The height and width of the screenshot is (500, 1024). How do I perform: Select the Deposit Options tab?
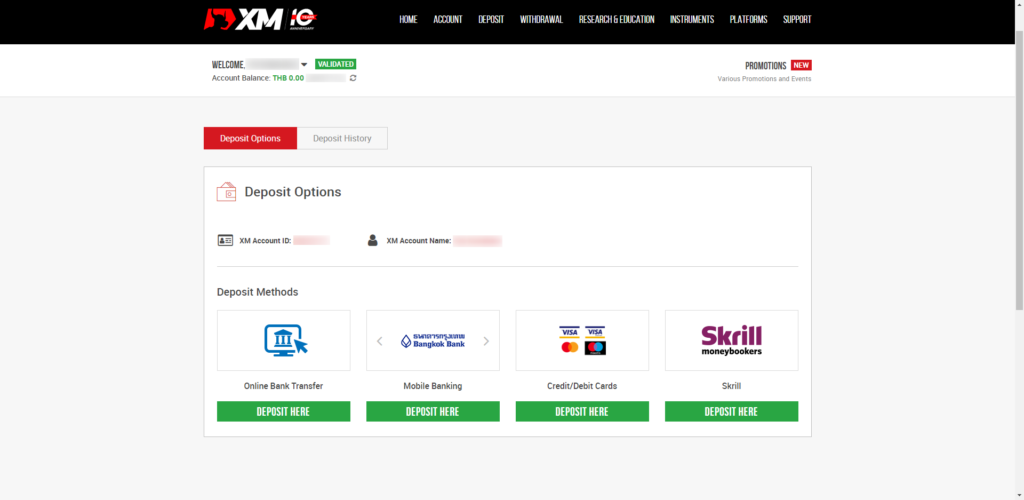[250, 138]
